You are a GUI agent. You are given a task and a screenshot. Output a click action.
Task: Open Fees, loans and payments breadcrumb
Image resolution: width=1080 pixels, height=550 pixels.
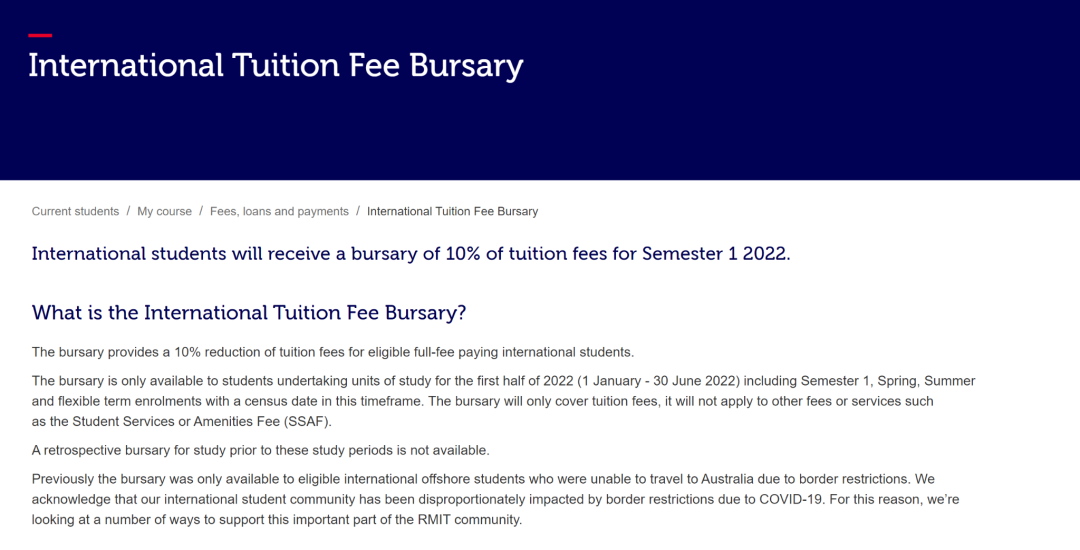point(279,211)
